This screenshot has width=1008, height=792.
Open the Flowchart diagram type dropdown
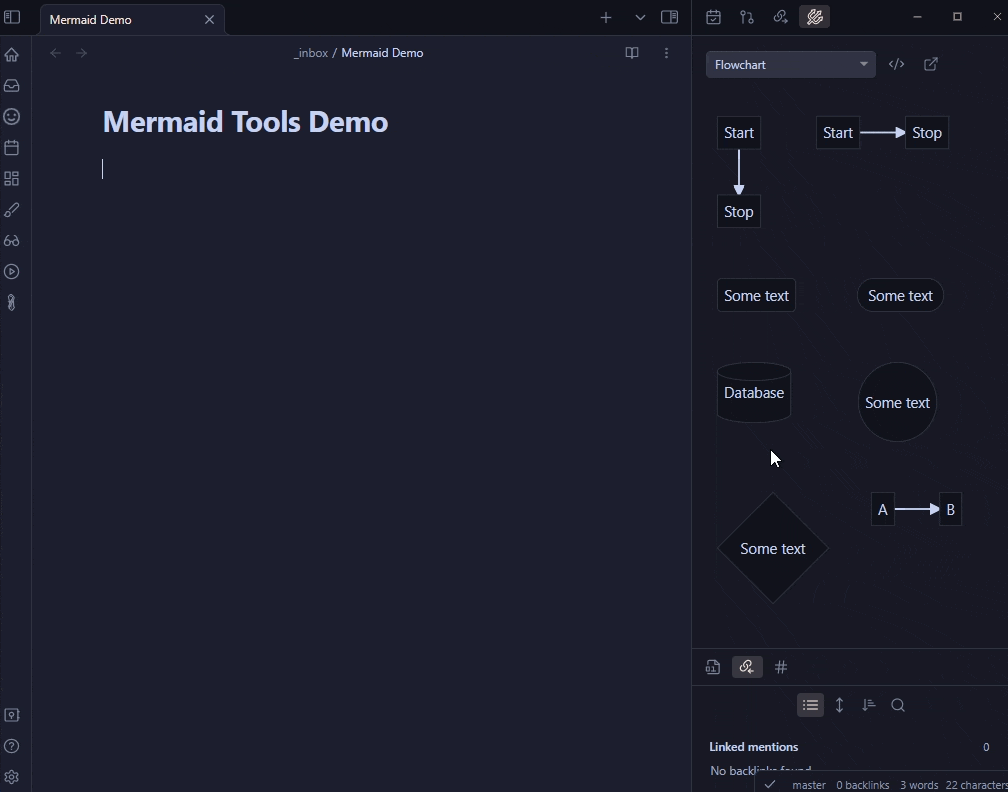click(790, 64)
